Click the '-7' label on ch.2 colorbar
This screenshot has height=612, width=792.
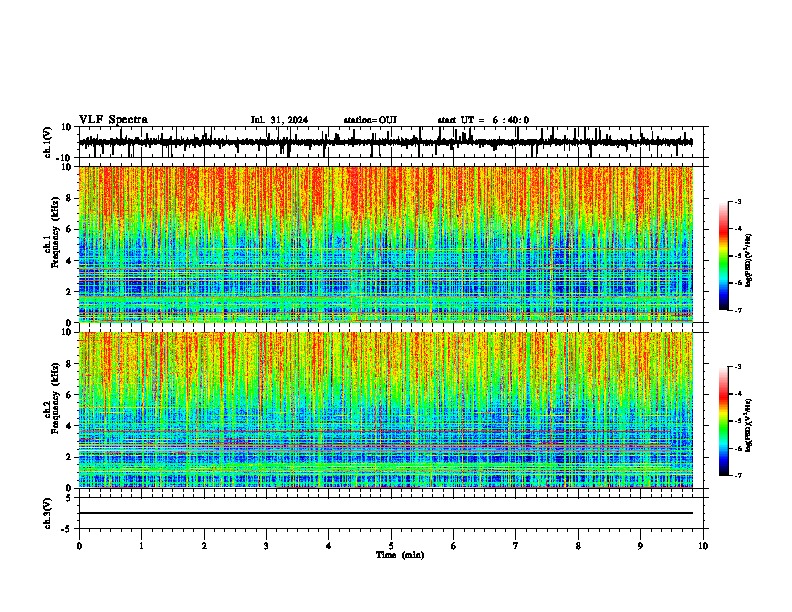[737, 476]
